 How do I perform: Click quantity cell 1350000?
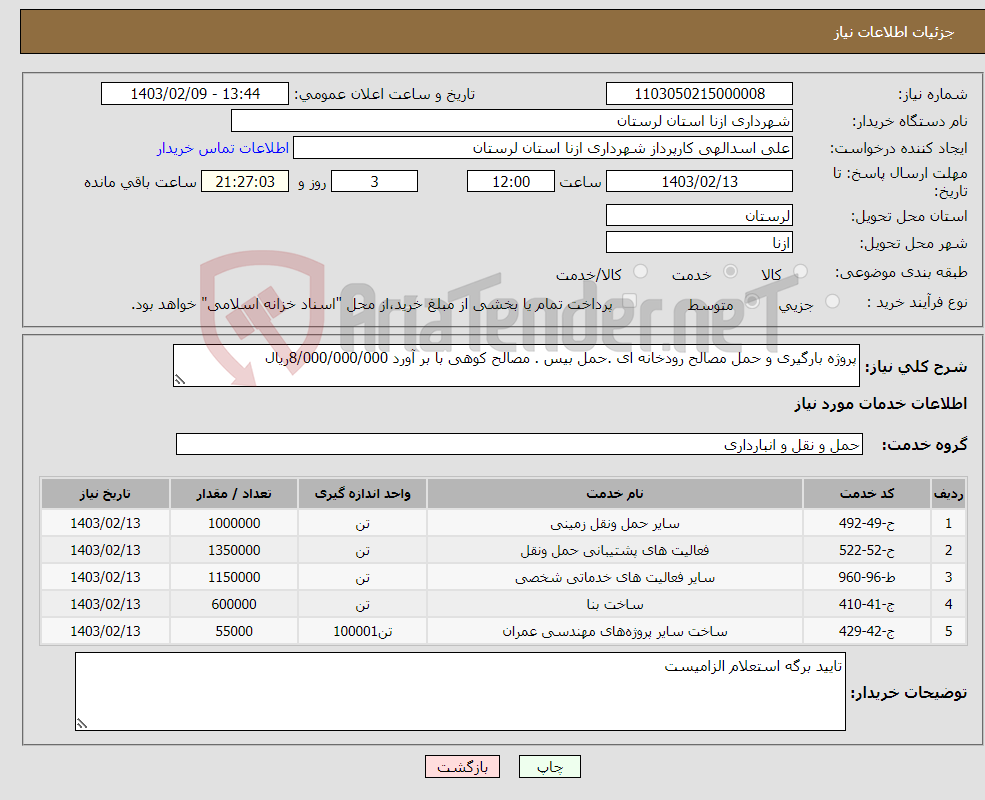[234, 550]
